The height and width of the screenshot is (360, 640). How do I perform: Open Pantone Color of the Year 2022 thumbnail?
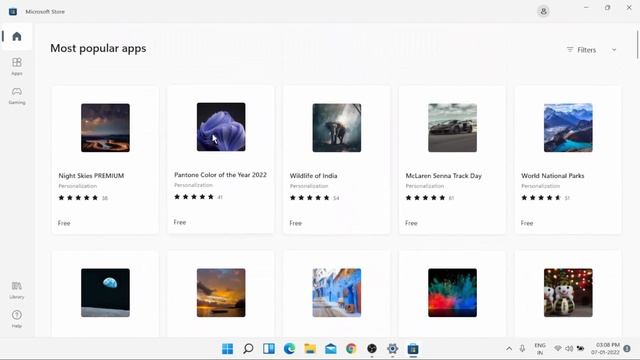221,127
